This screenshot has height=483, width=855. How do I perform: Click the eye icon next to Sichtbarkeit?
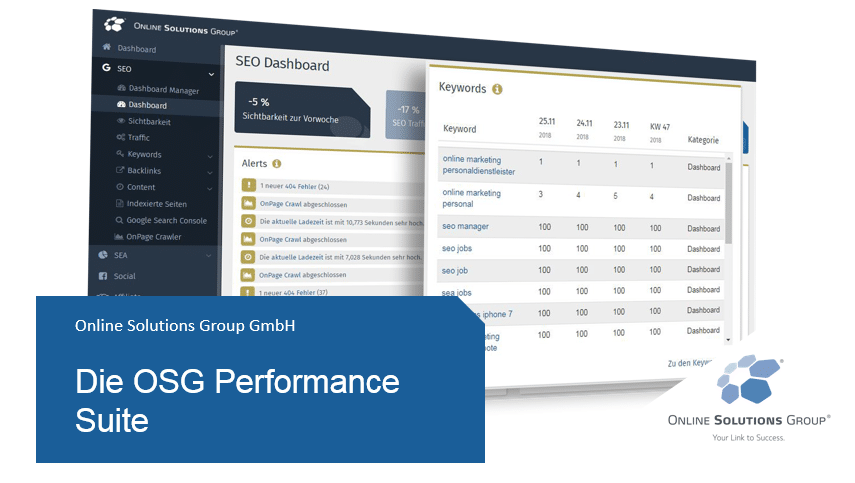121,120
